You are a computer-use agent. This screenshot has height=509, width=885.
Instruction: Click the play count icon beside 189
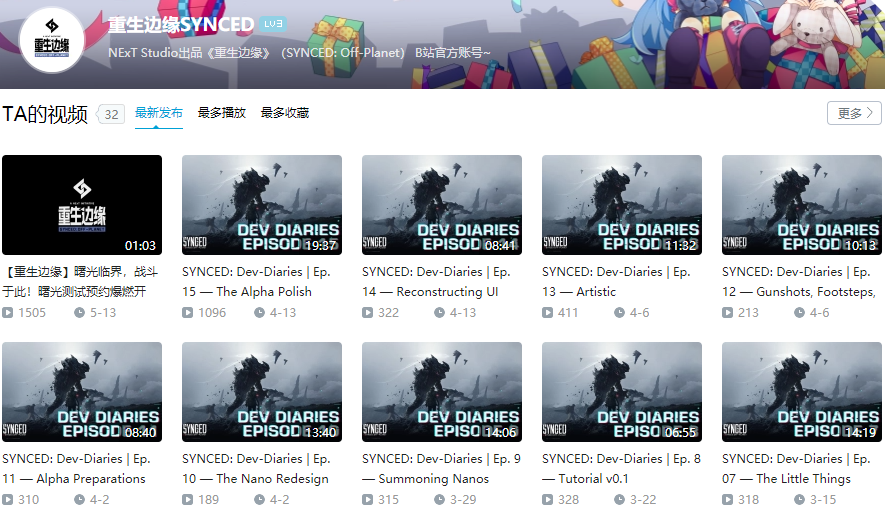[x=187, y=499]
